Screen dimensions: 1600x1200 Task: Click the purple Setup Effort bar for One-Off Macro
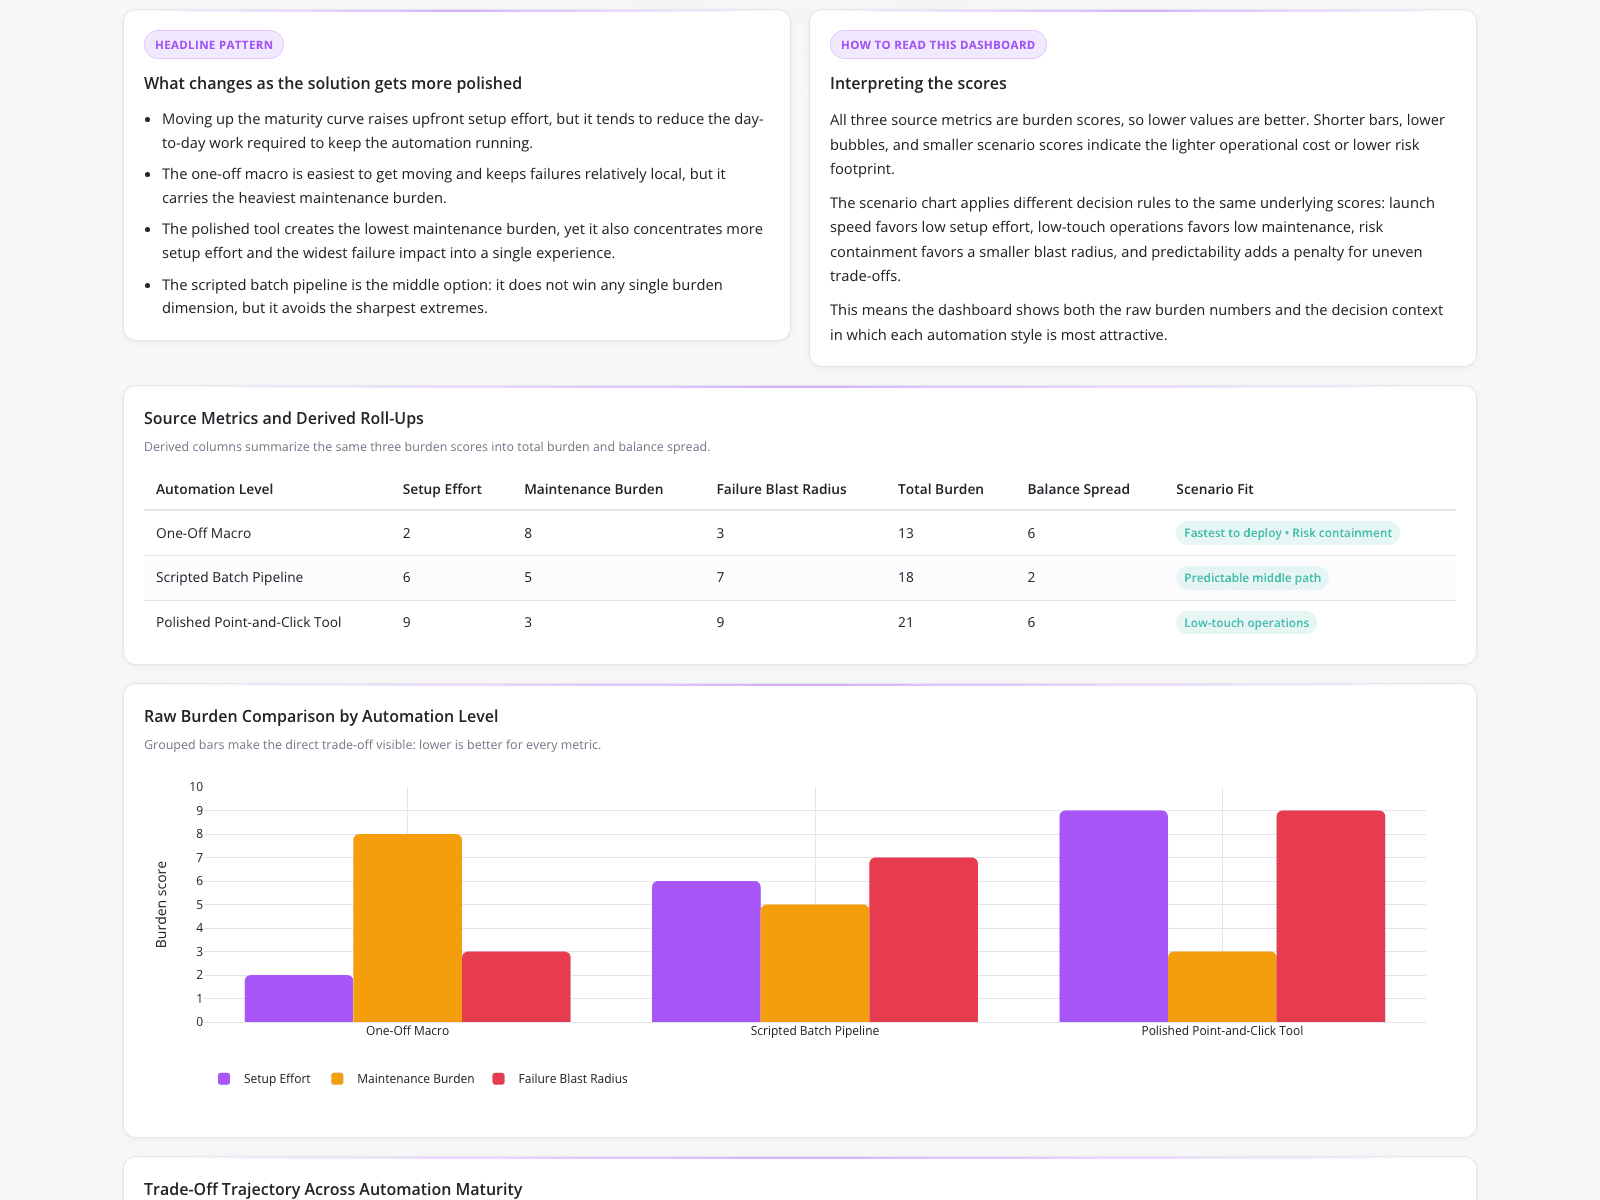click(299, 999)
